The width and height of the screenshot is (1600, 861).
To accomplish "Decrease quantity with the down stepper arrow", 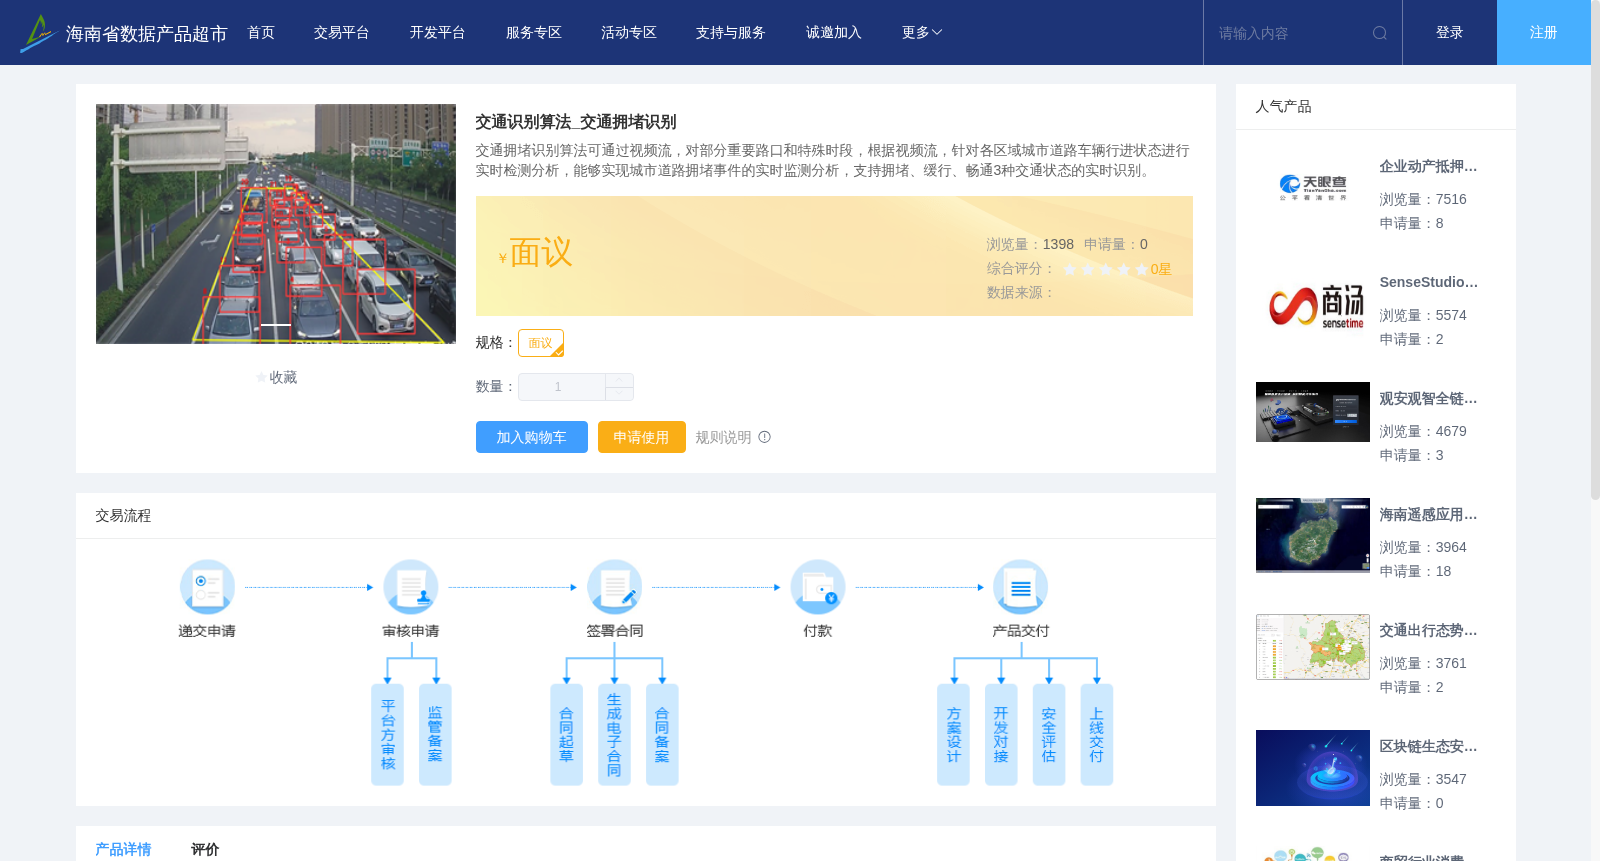I will pyautogui.click(x=620, y=394).
